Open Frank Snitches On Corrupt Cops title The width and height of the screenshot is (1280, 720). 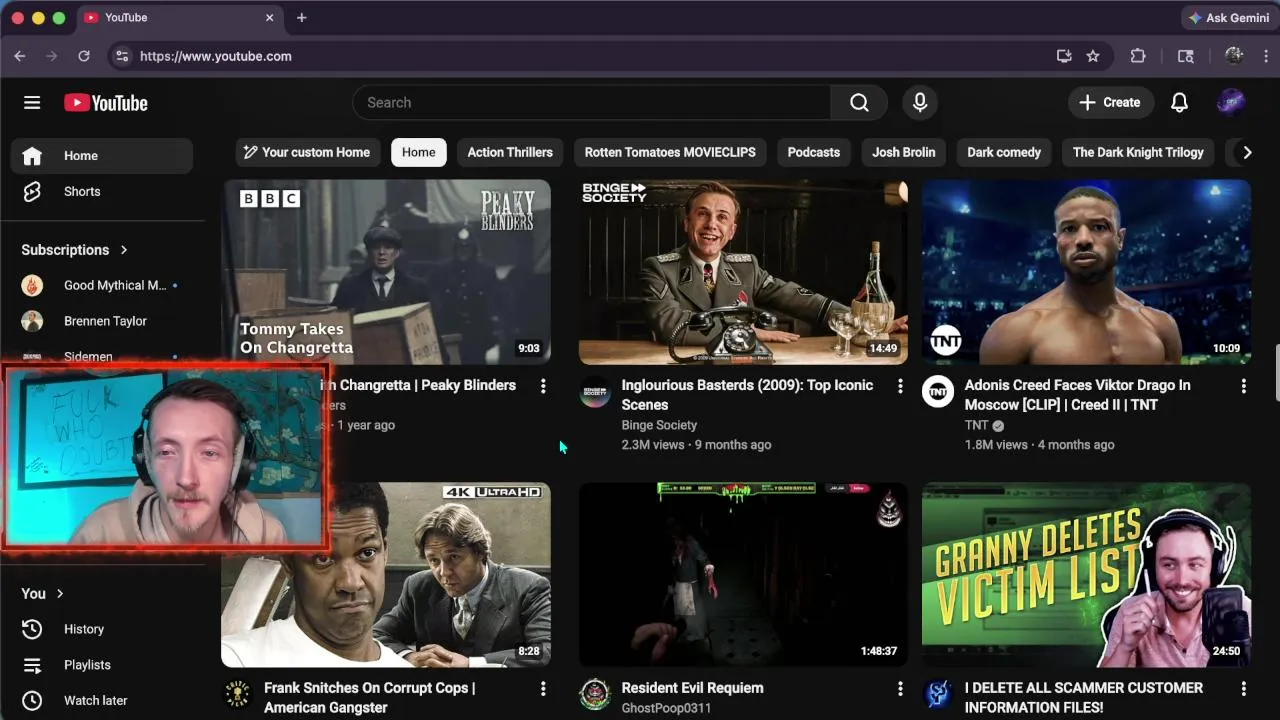[370, 698]
